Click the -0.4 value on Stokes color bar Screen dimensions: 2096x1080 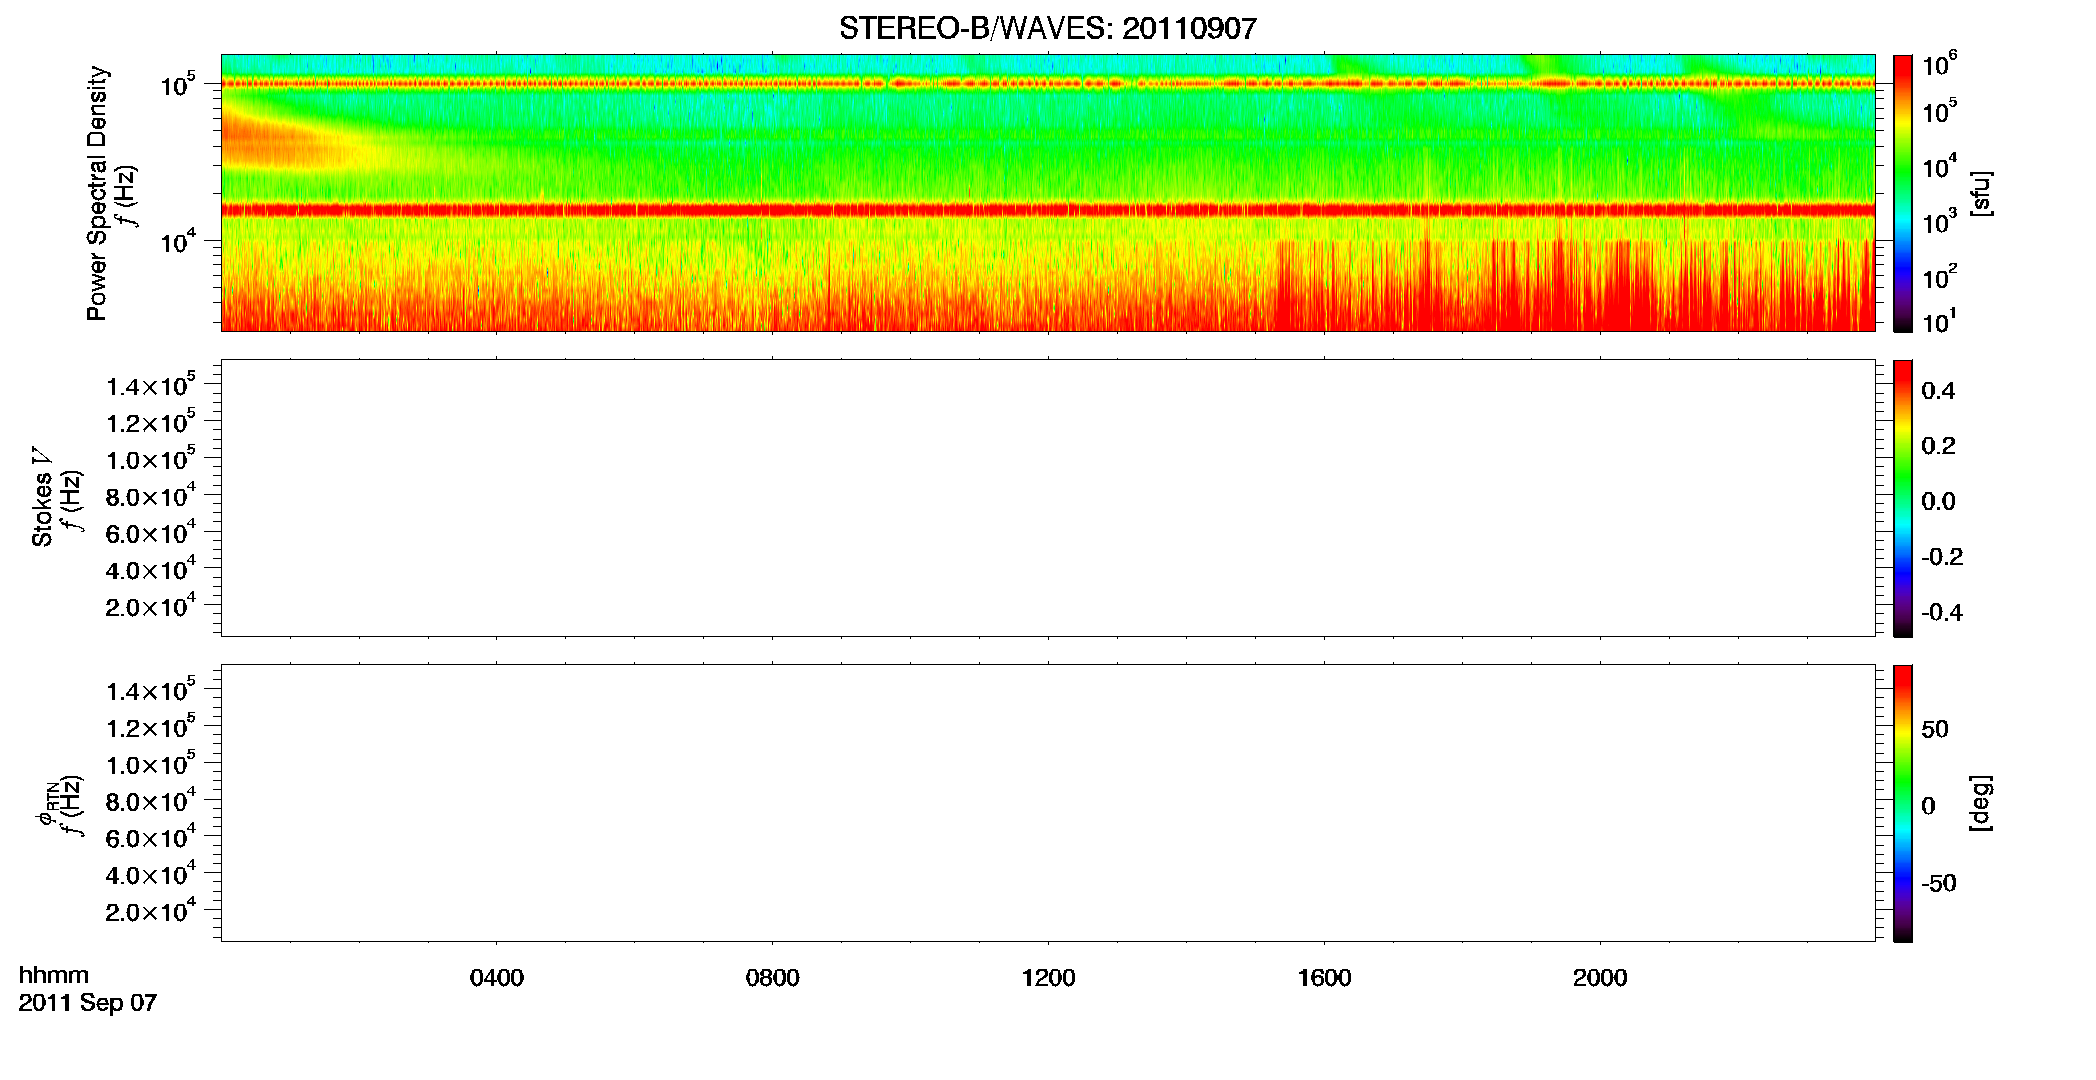(1942, 612)
